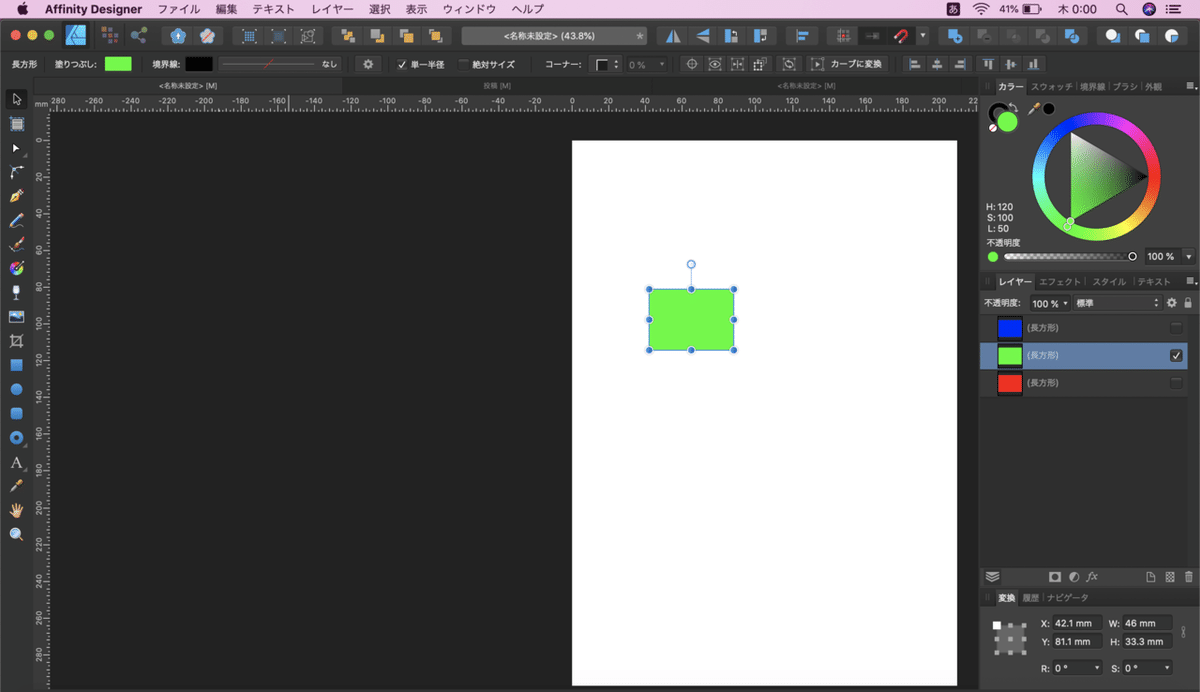Open the rotation R: 0° dropdown
Screen dimensions: 1200x692
pos(1078,668)
